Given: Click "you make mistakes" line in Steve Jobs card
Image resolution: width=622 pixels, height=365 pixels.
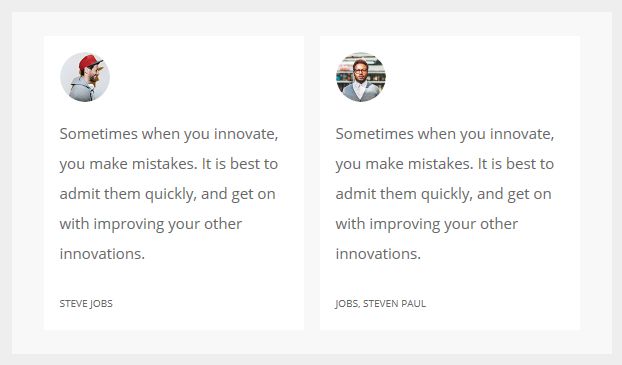Looking at the screenshot, I should pyautogui.click(x=169, y=164).
